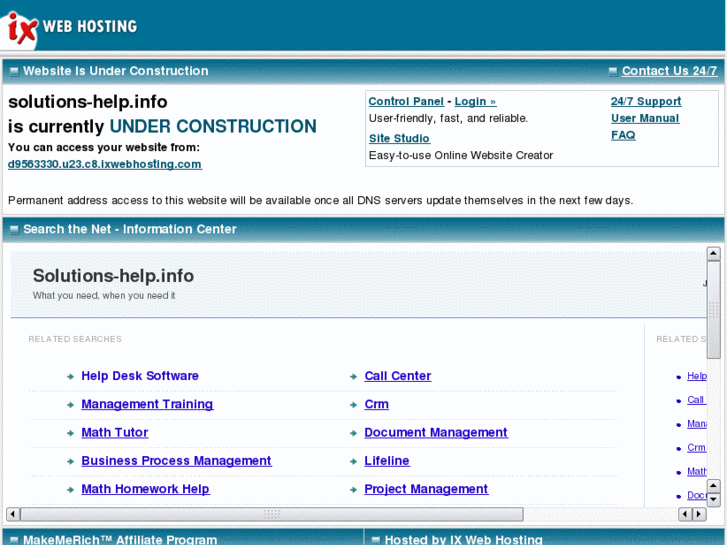Open the Management Training related search

click(x=147, y=404)
